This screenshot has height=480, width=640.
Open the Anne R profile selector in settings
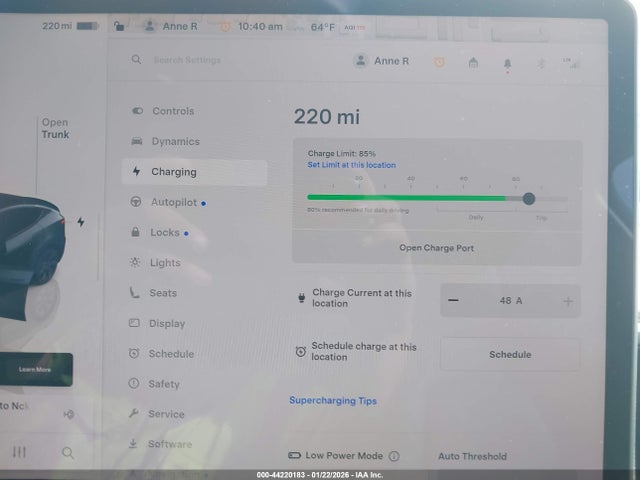[x=381, y=61]
